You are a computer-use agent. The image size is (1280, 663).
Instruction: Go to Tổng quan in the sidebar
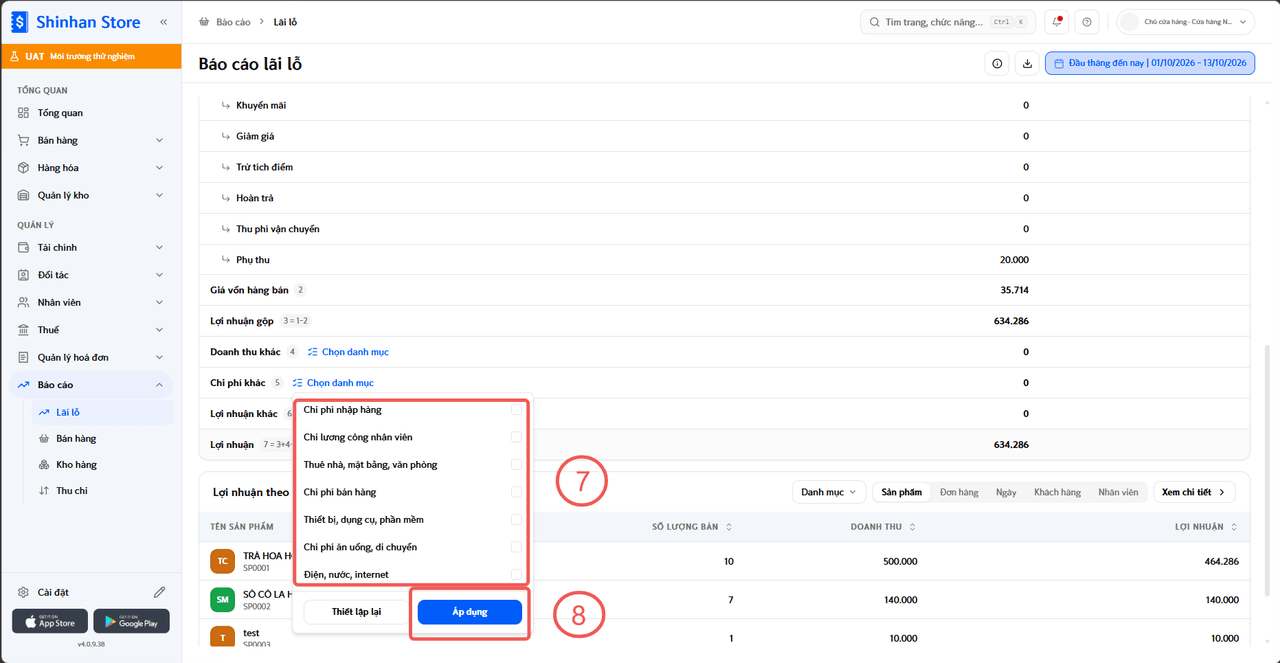[x=91, y=113]
